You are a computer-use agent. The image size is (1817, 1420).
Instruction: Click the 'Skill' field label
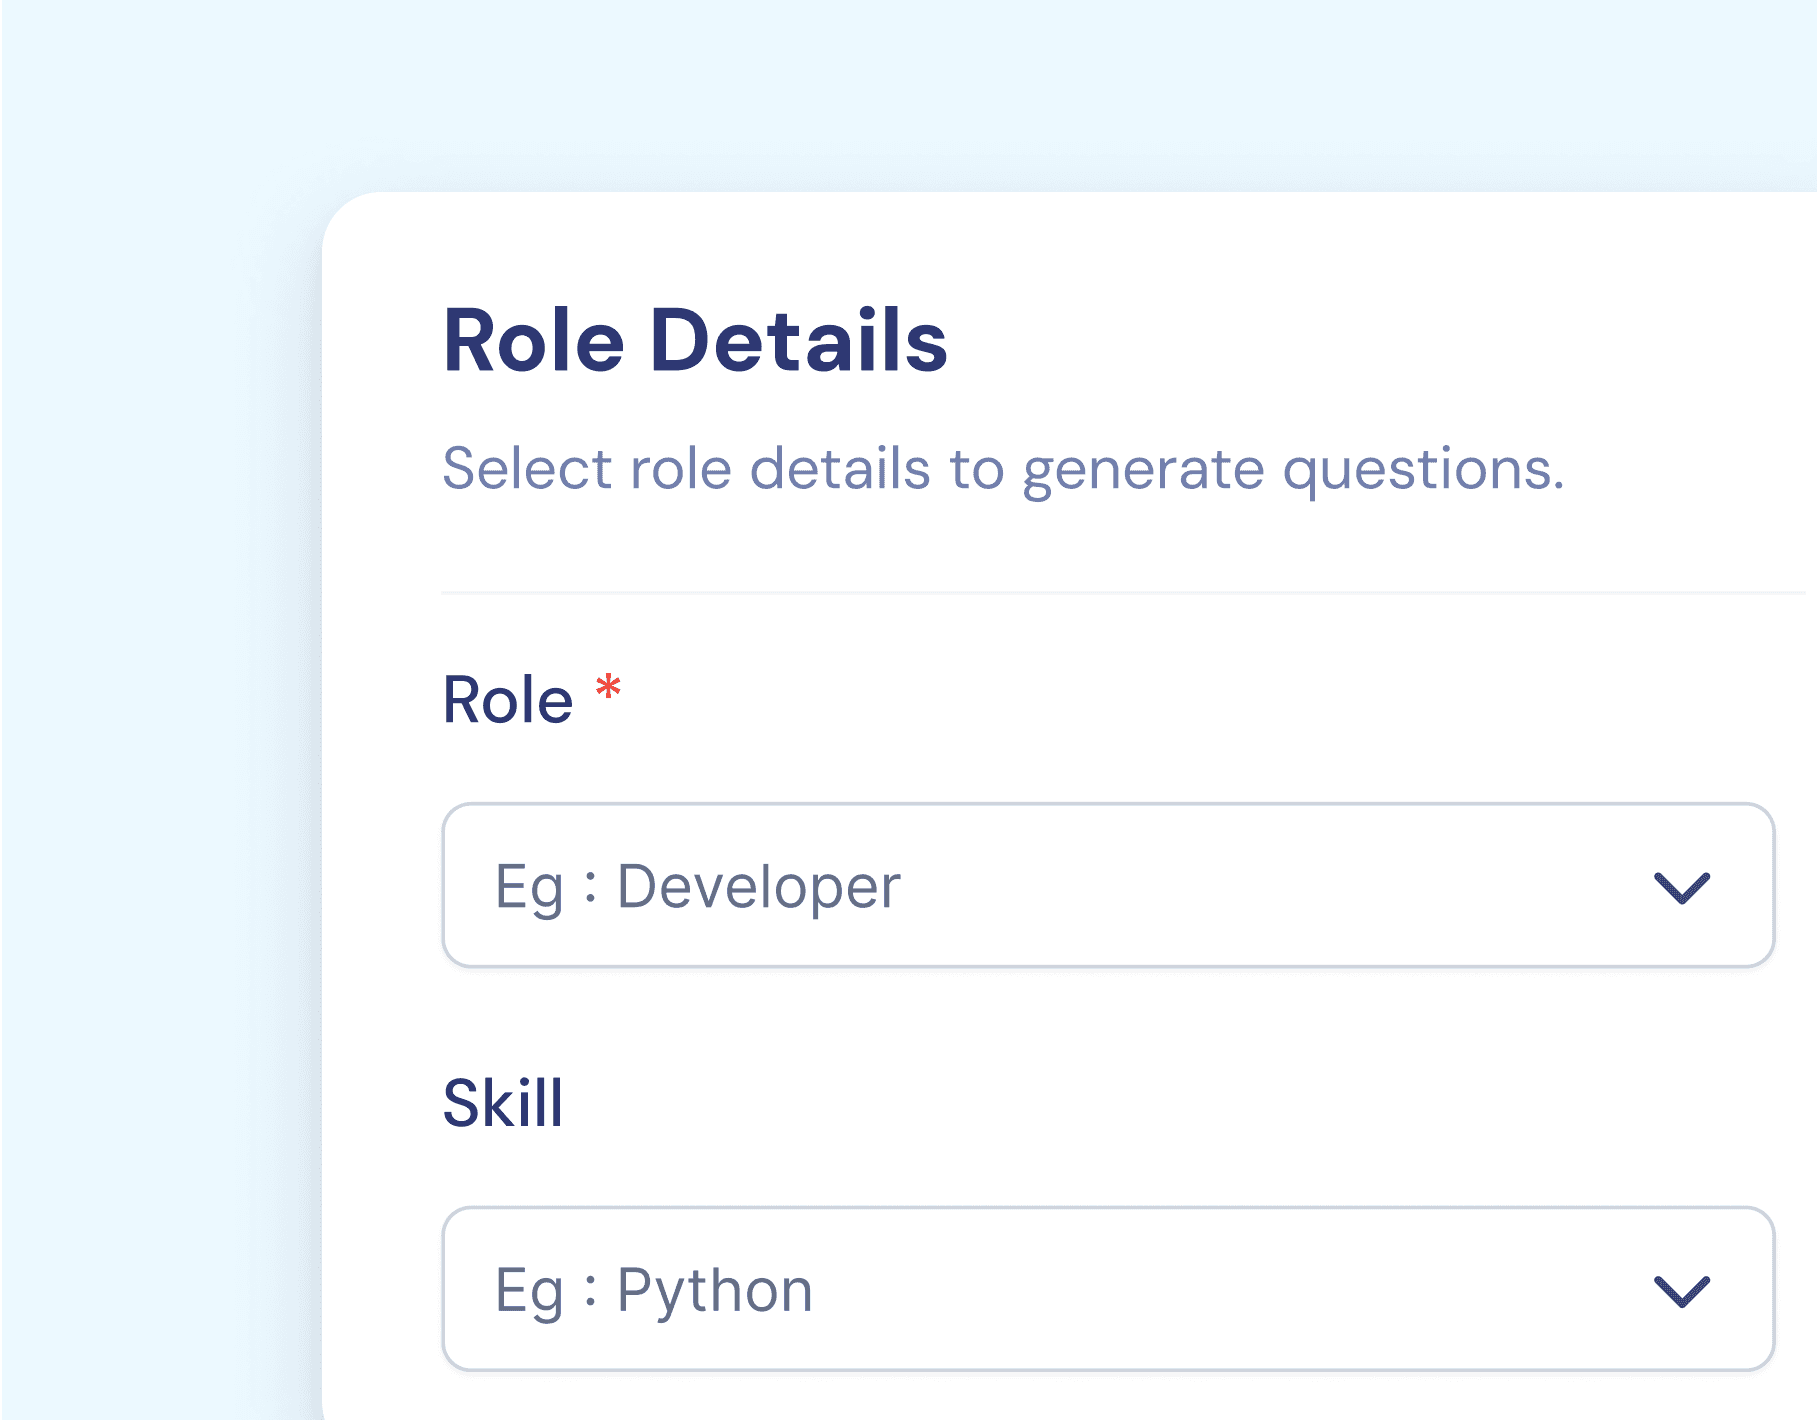point(503,1103)
